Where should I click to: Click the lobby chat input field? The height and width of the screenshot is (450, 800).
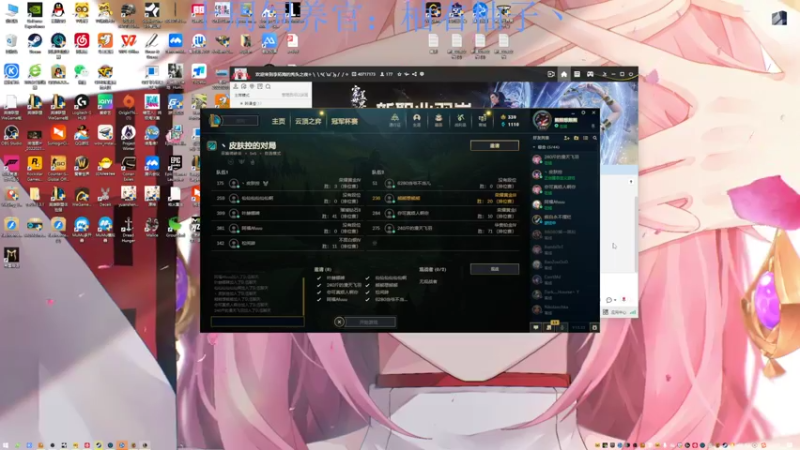click(x=258, y=321)
